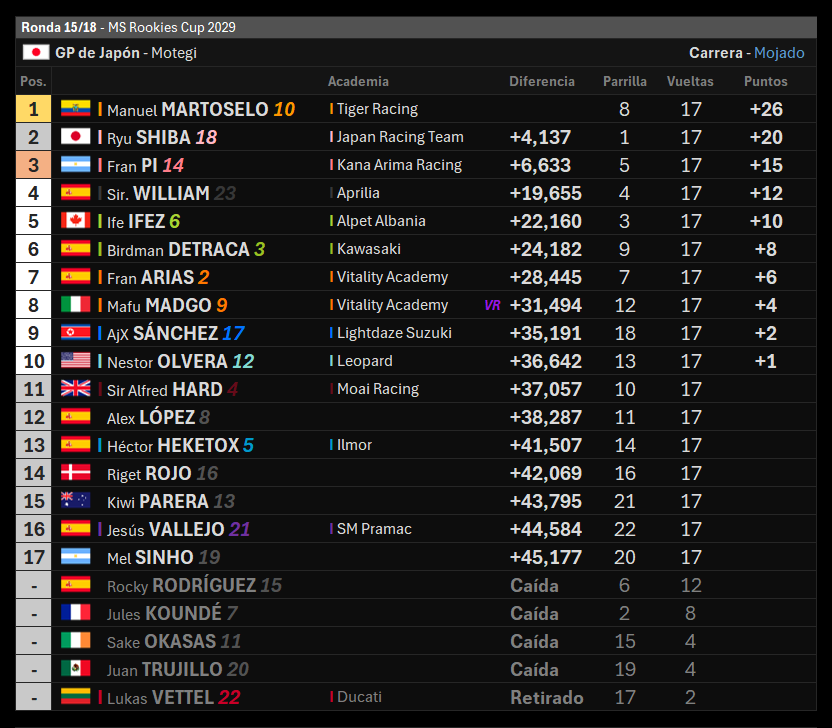The image size is (832, 728).
Task: Click the Spain flag beside Birdman Detraca
Action: (x=75, y=248)
